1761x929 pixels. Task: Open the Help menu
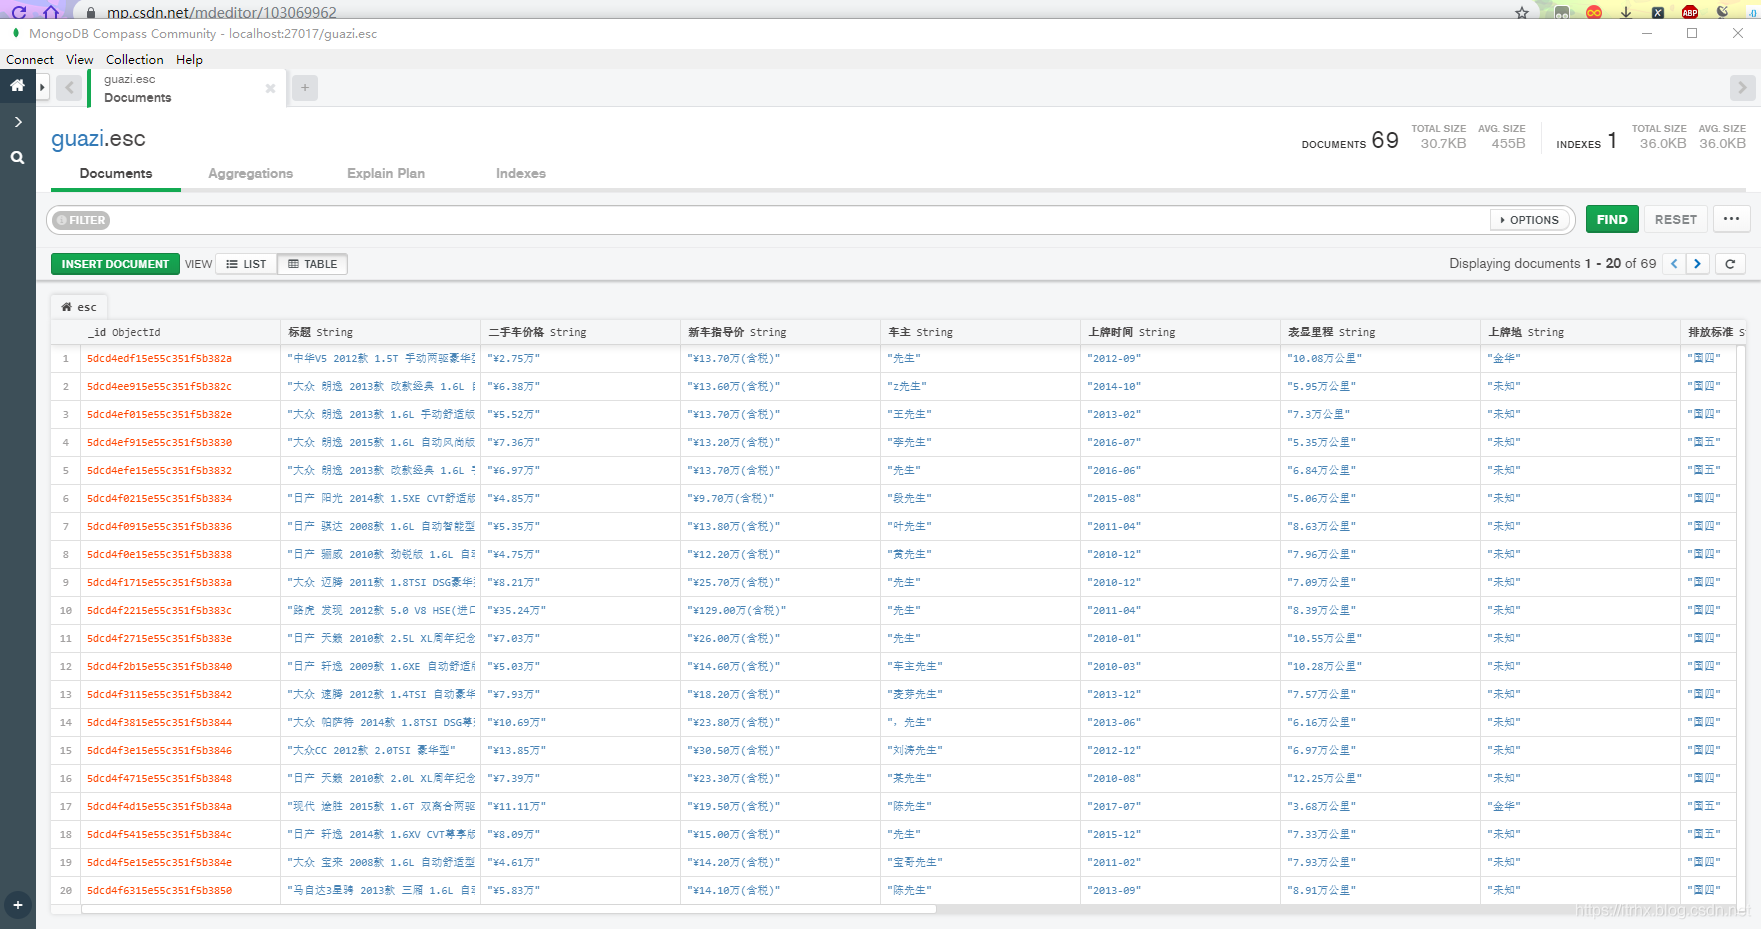tap(190, 60)
